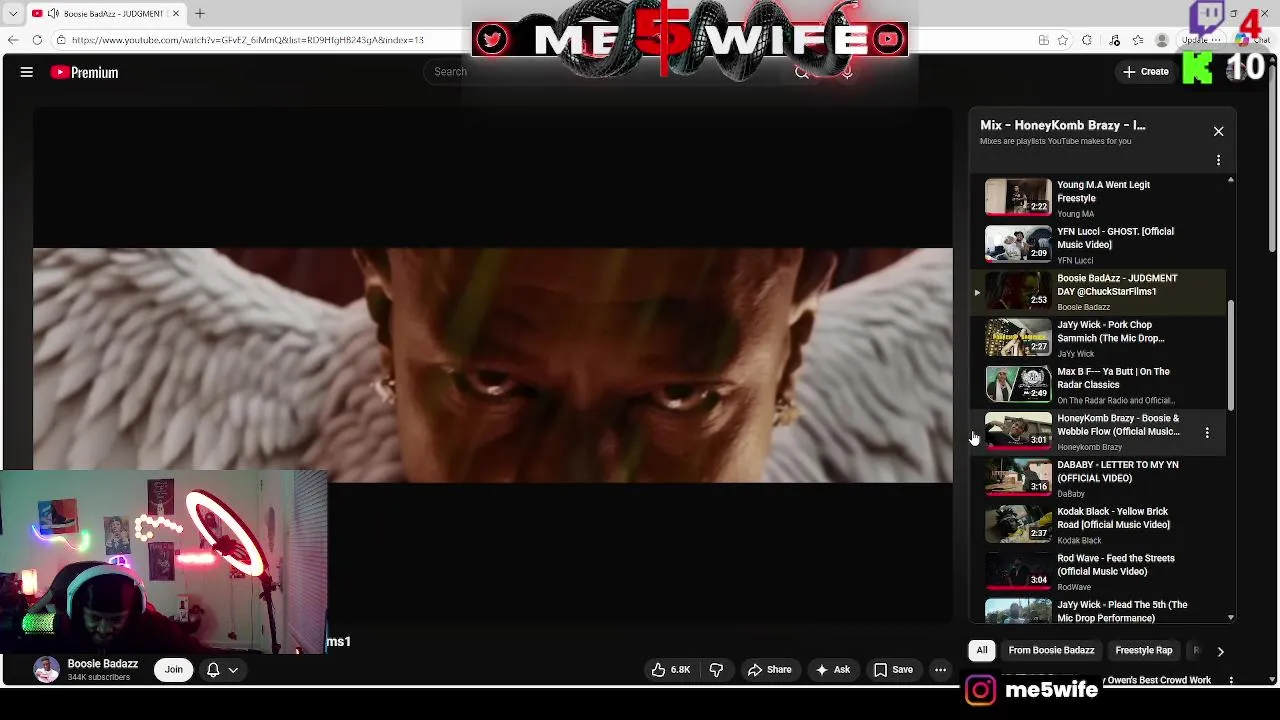Screen dimensions: 1280x720
Task: Select YFN Lucci - GHOST video
Action: pos(1098,245)
